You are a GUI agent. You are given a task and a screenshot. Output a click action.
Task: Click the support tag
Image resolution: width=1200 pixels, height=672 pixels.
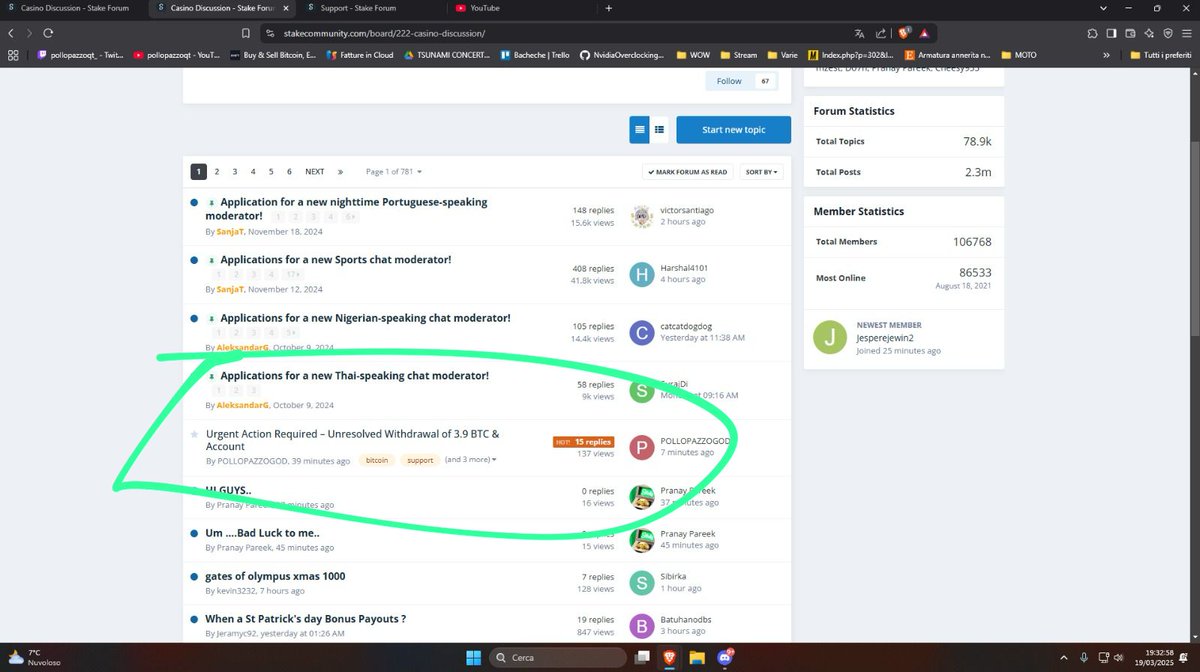[x=420, y=460]
